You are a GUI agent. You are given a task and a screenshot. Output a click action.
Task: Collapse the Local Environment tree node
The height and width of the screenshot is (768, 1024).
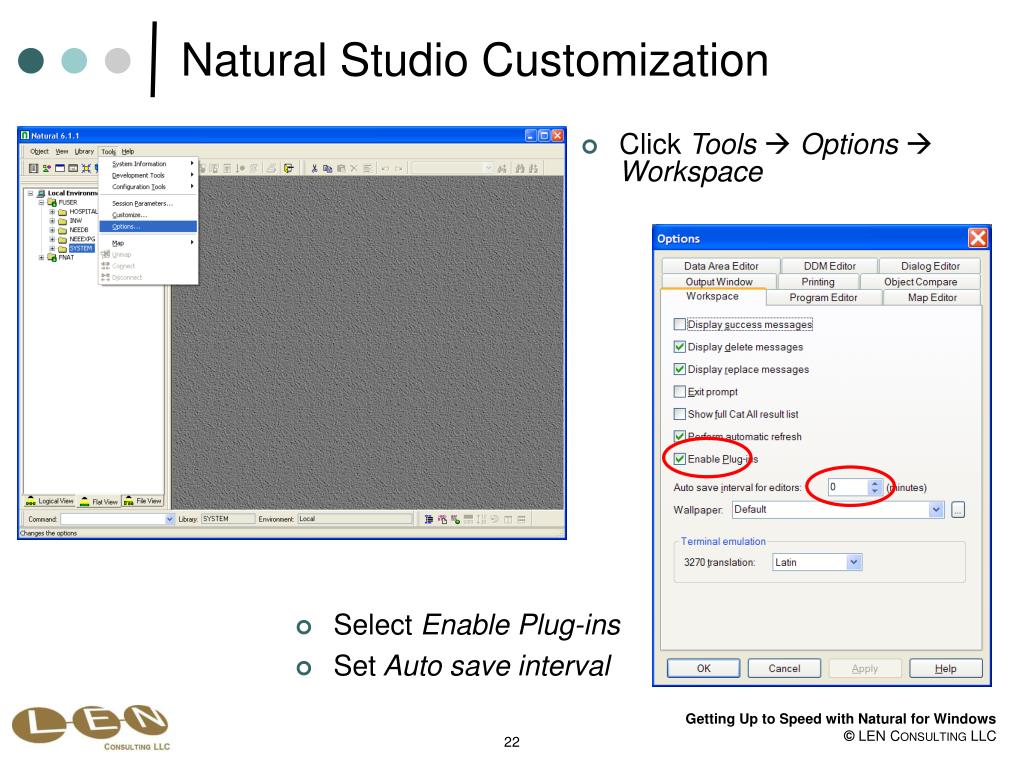[x=30, y=193]
